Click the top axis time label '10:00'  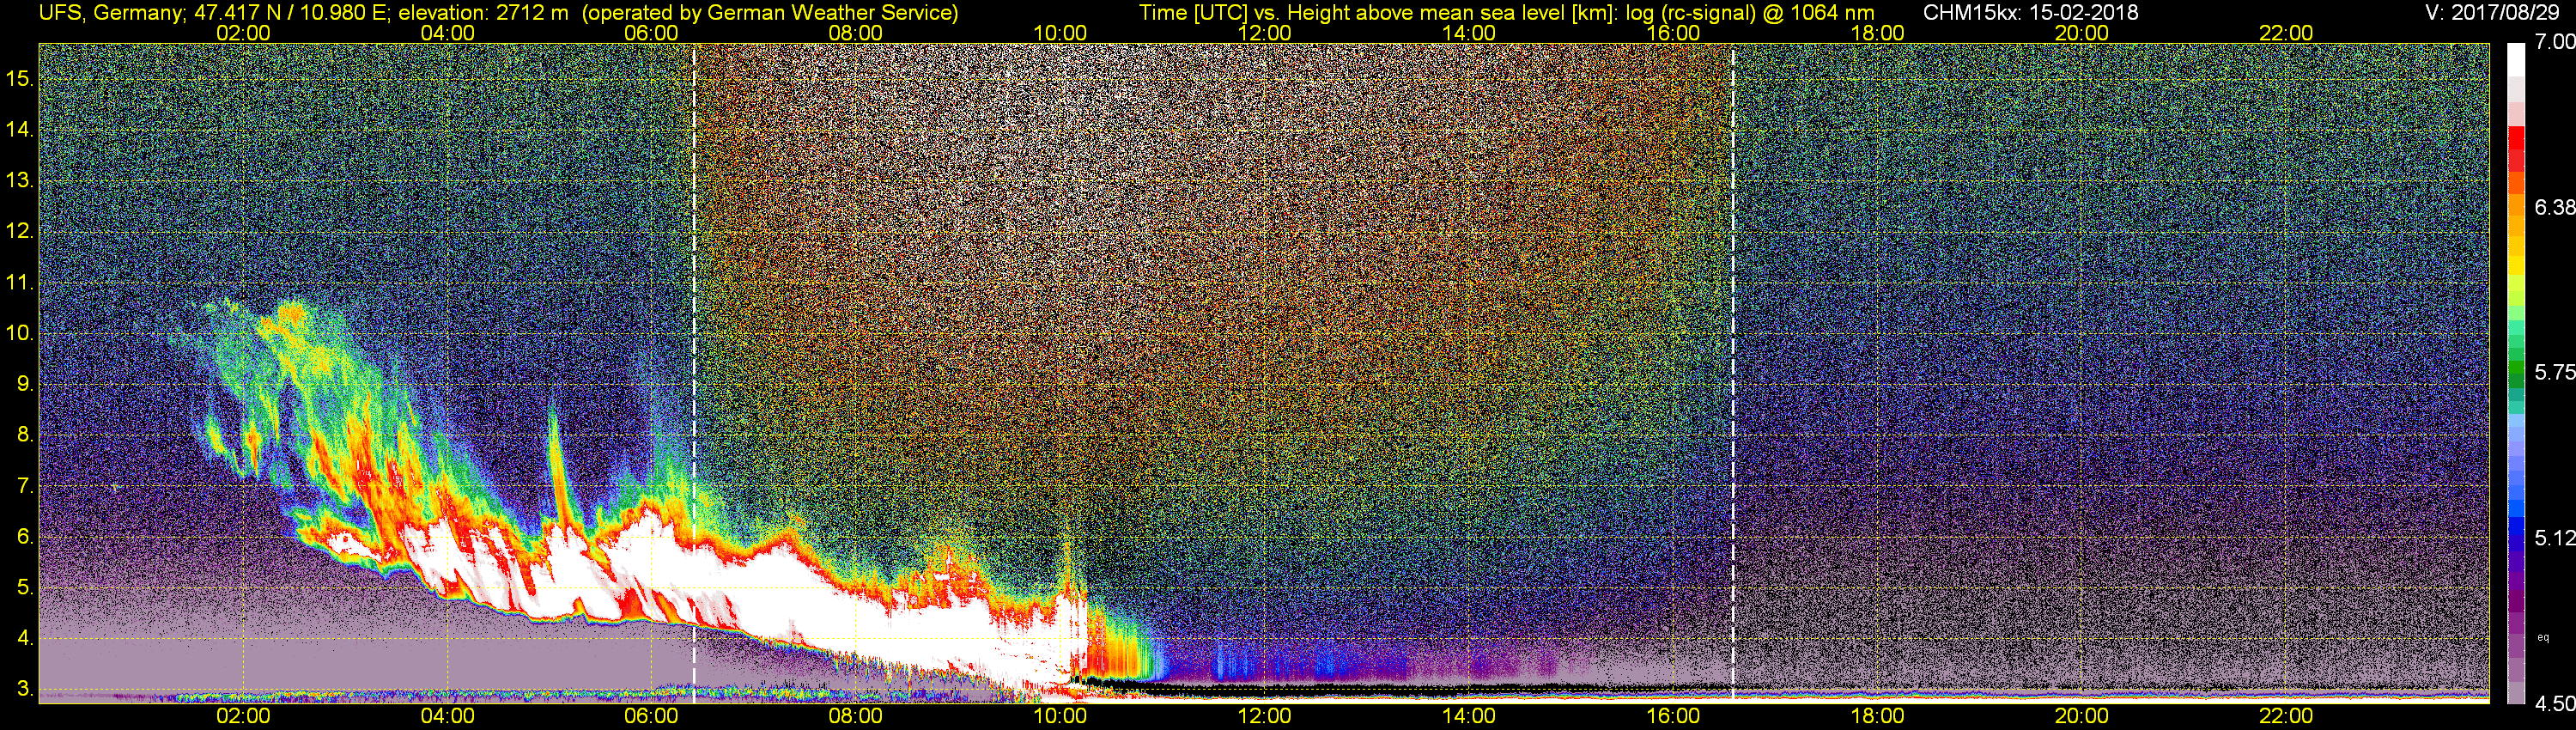point(1060,33)
